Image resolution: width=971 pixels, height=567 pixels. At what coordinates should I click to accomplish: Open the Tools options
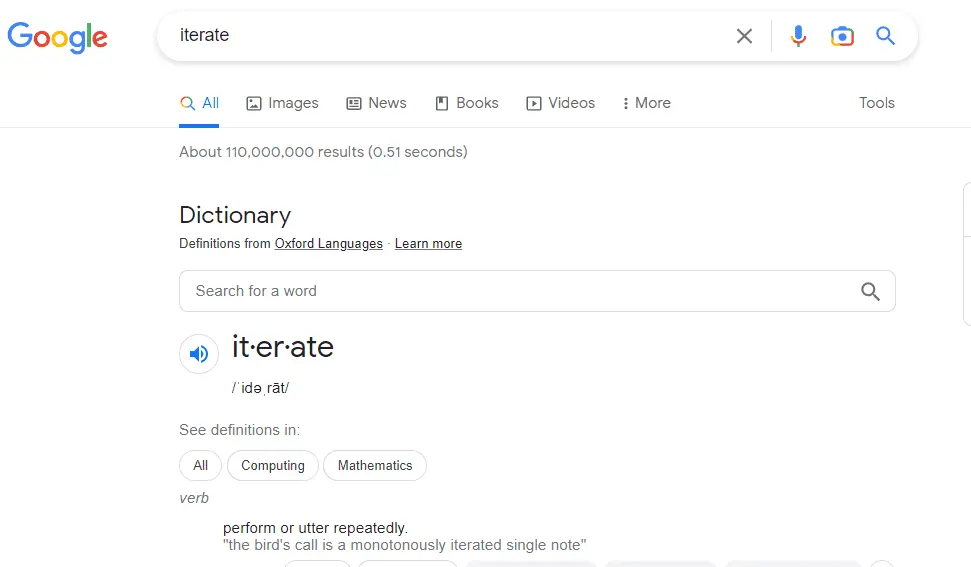(x=876, y=103)
